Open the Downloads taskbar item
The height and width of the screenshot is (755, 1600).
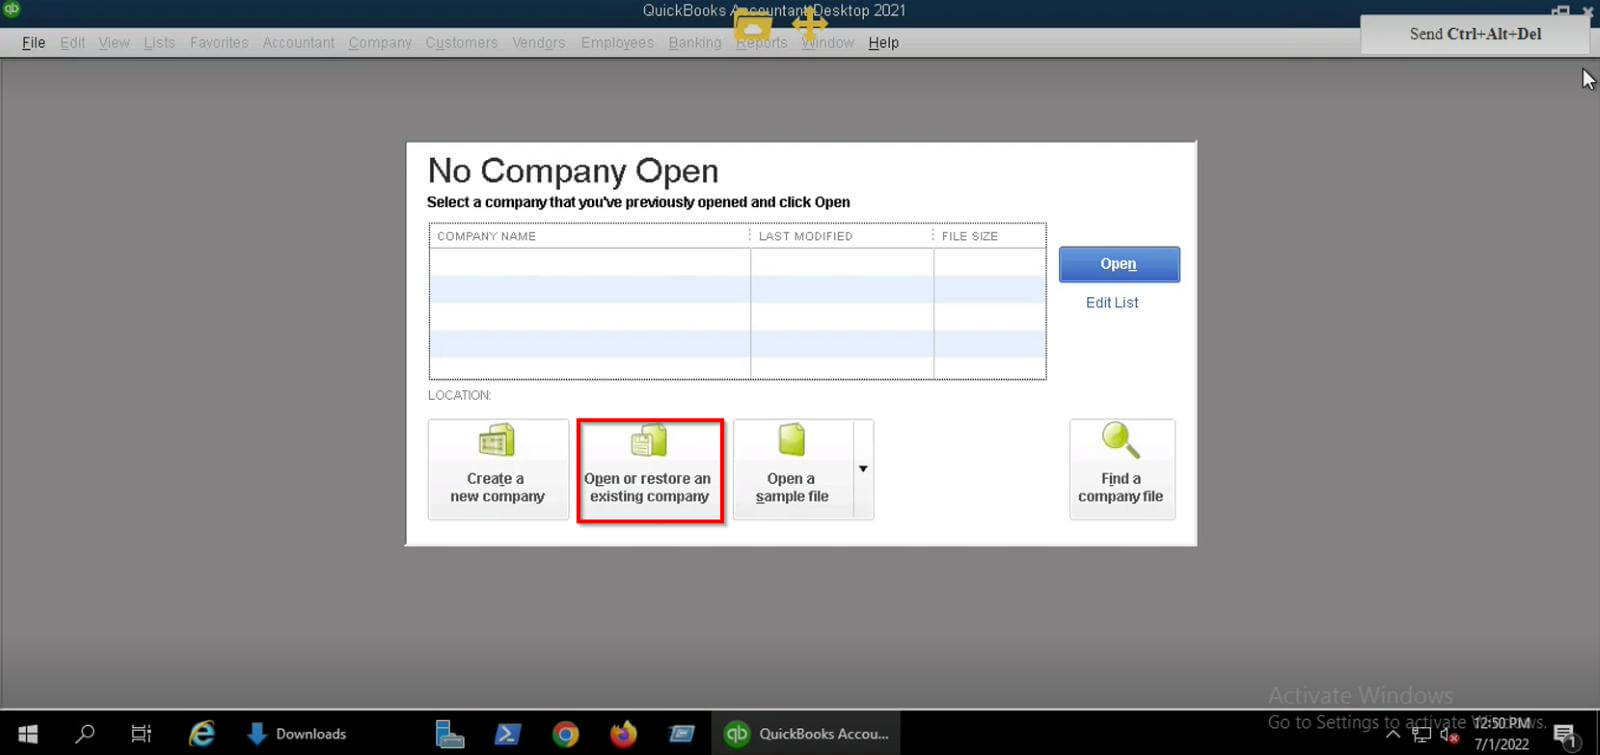click(297, 734)
